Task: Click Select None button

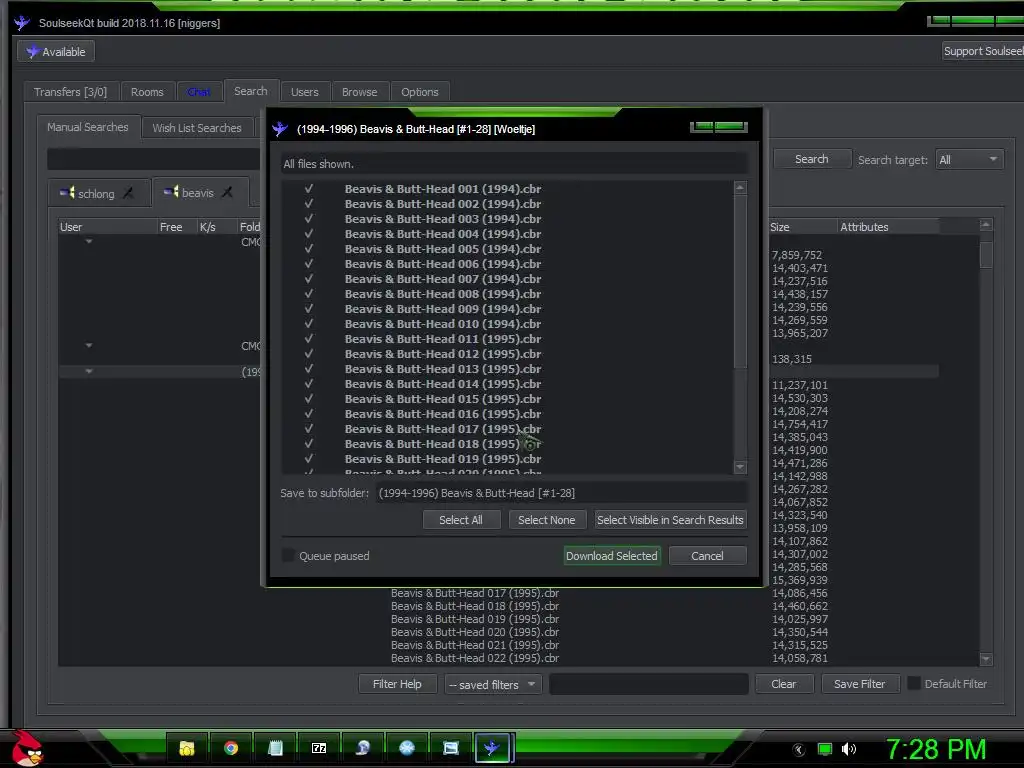Action: click(x=547, y=520)
